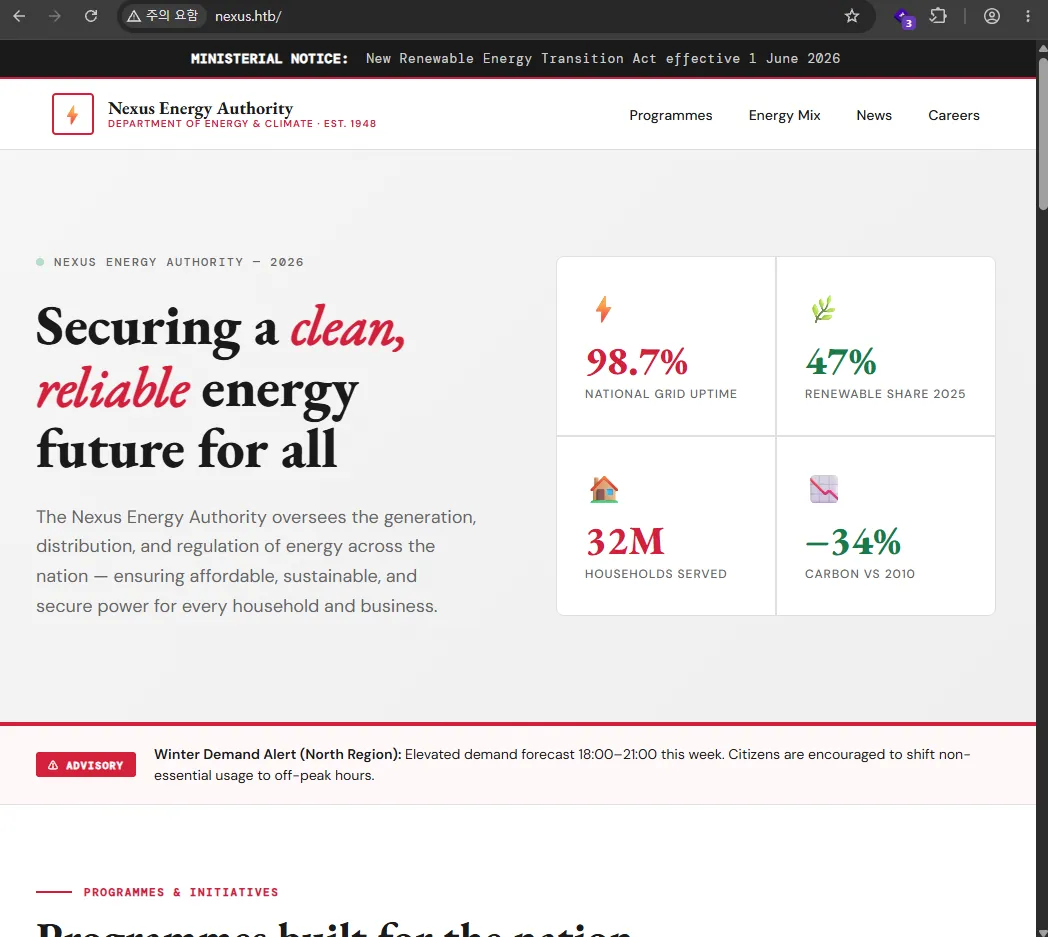Viewport: 1048px width, 937px height.
Task: Click the RENEWABLE SHARE 2025 label
Action: click(x=885, y=394)
